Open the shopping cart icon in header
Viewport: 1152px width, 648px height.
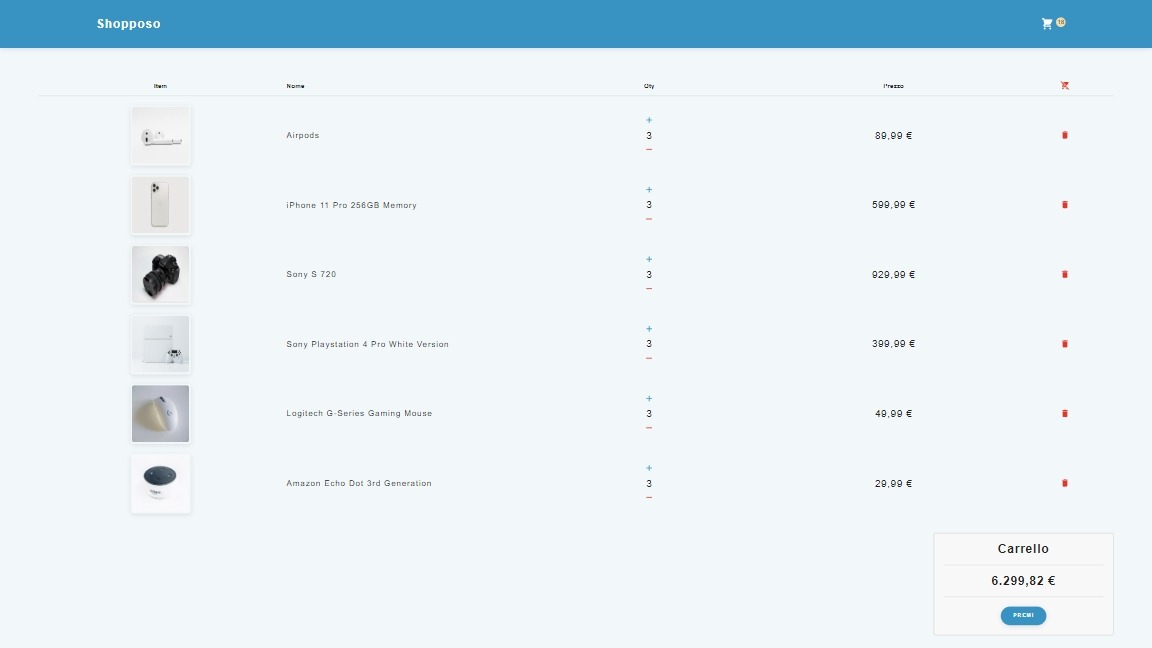point(1047,24)
